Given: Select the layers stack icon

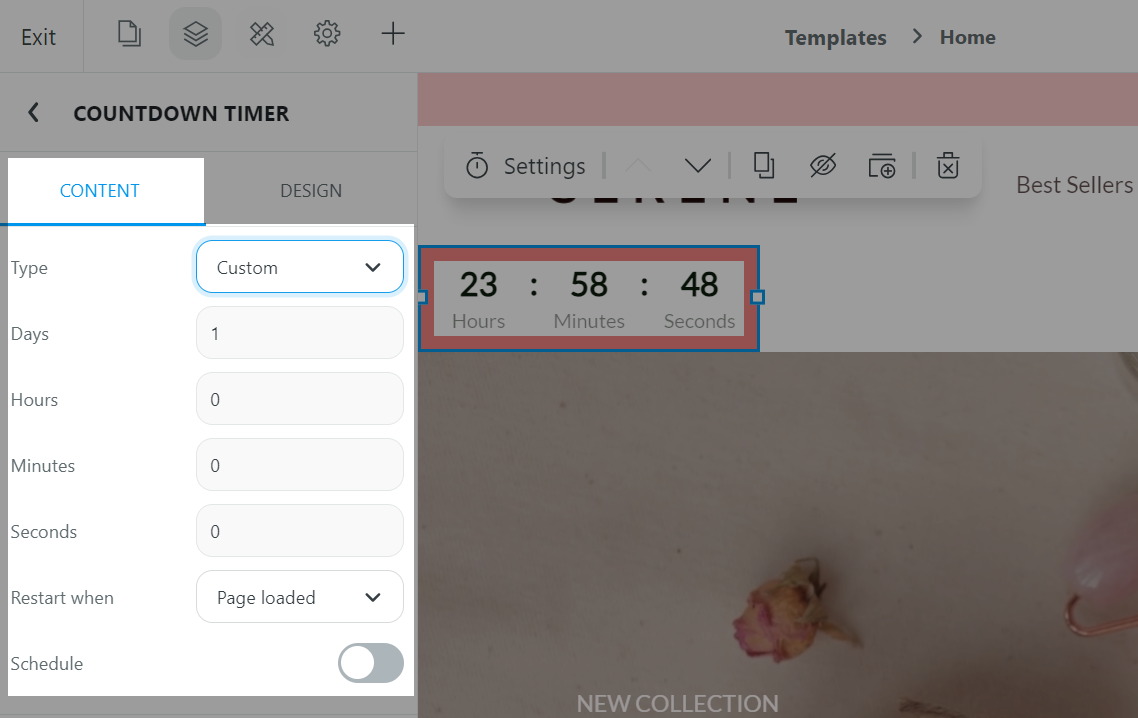Looking at the screenshot, I should click(195, 34).
